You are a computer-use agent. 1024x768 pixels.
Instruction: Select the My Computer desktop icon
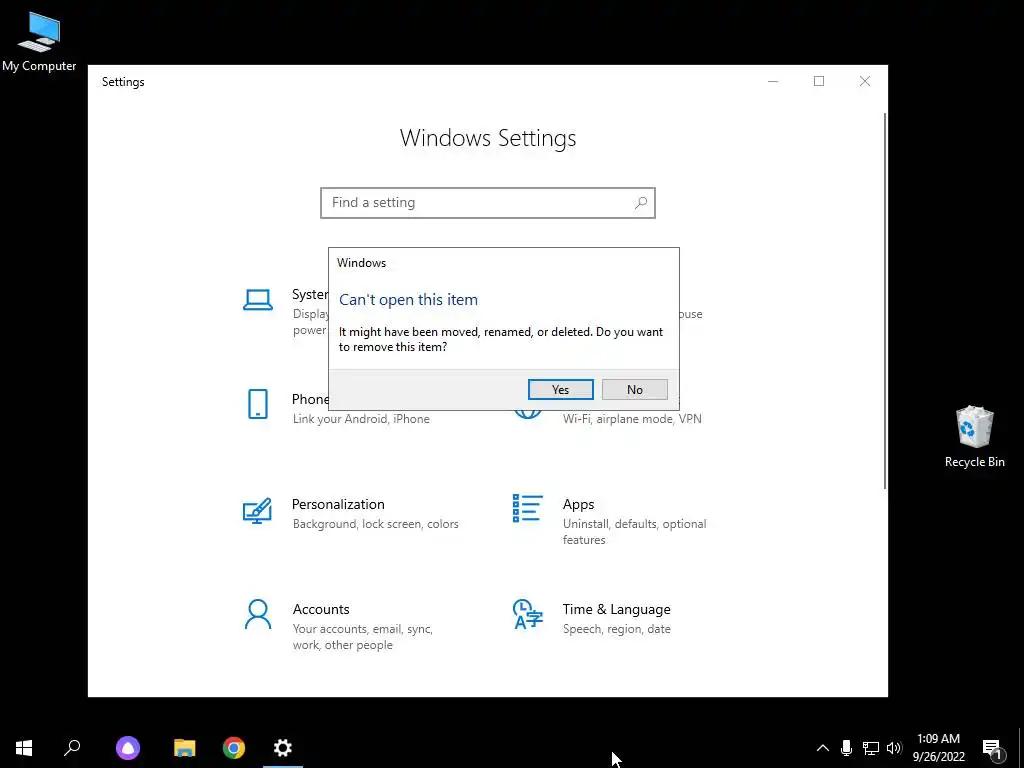(x=39, y=42)
